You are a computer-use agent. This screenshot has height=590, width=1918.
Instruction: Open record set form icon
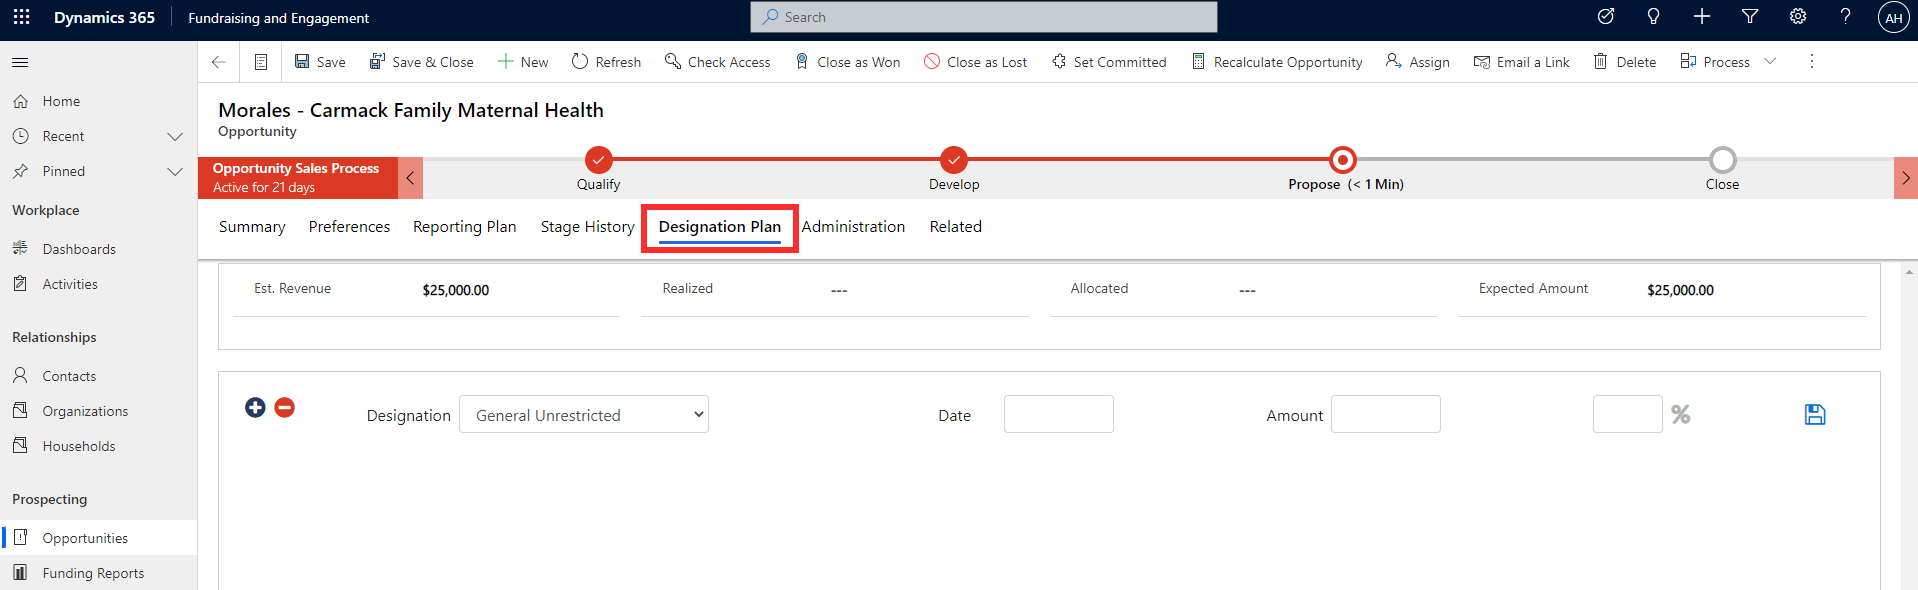click(x=261, y=62)
